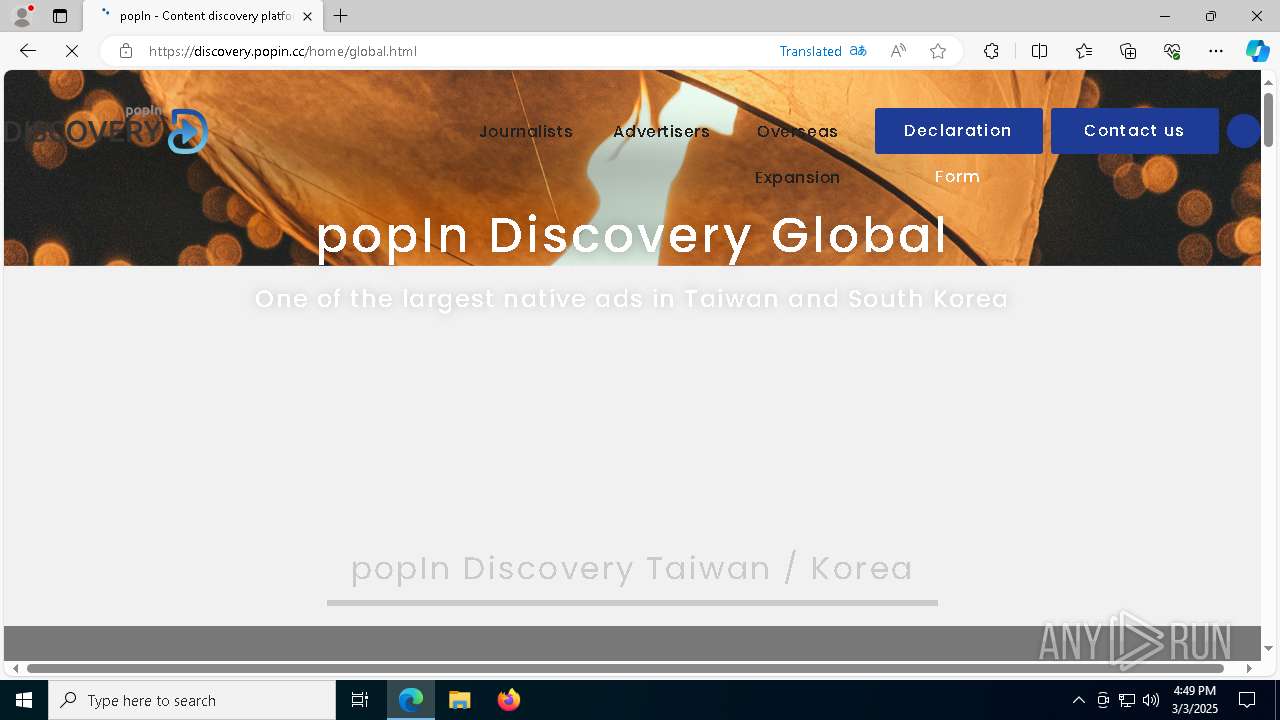Show hidden system tray icons
Image resolution: width=1280 pixels, height=720 pixels.
(x=1078, y=700)
